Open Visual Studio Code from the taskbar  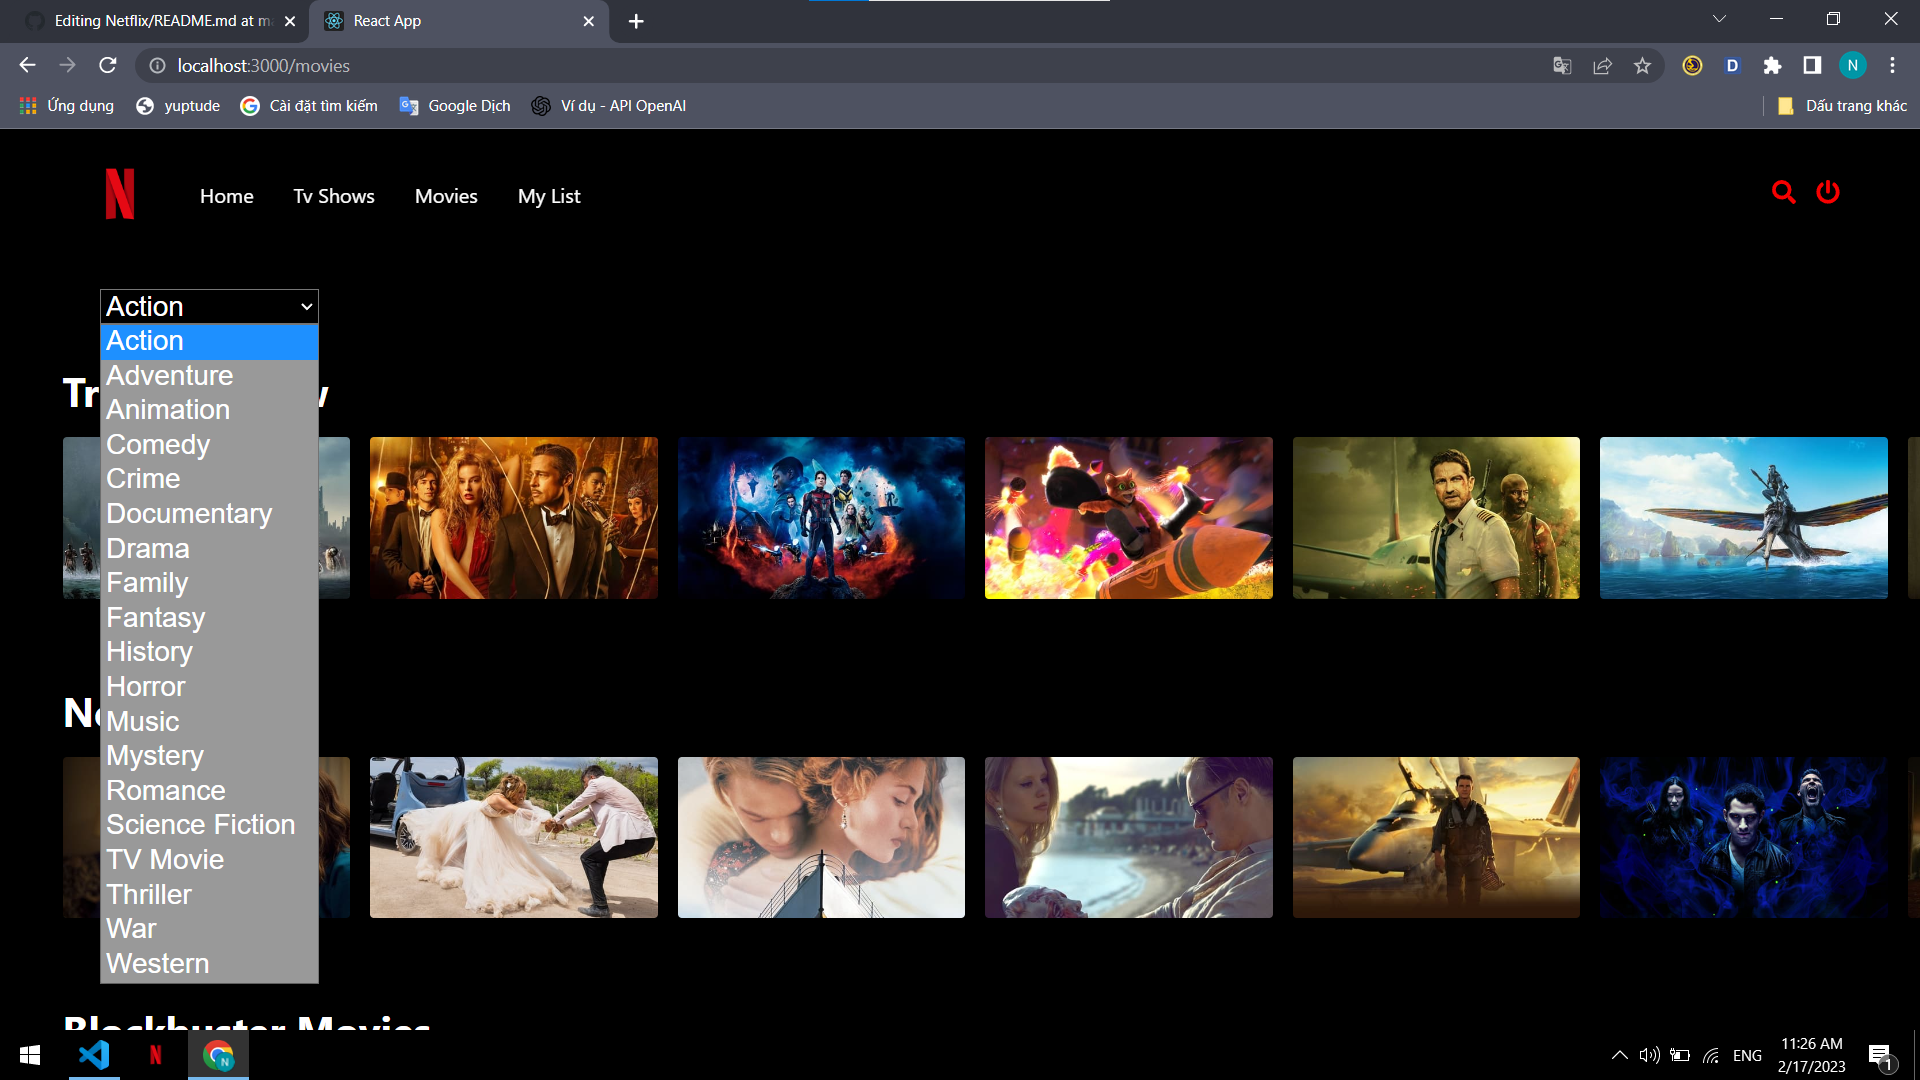[x=93, y=1054]
